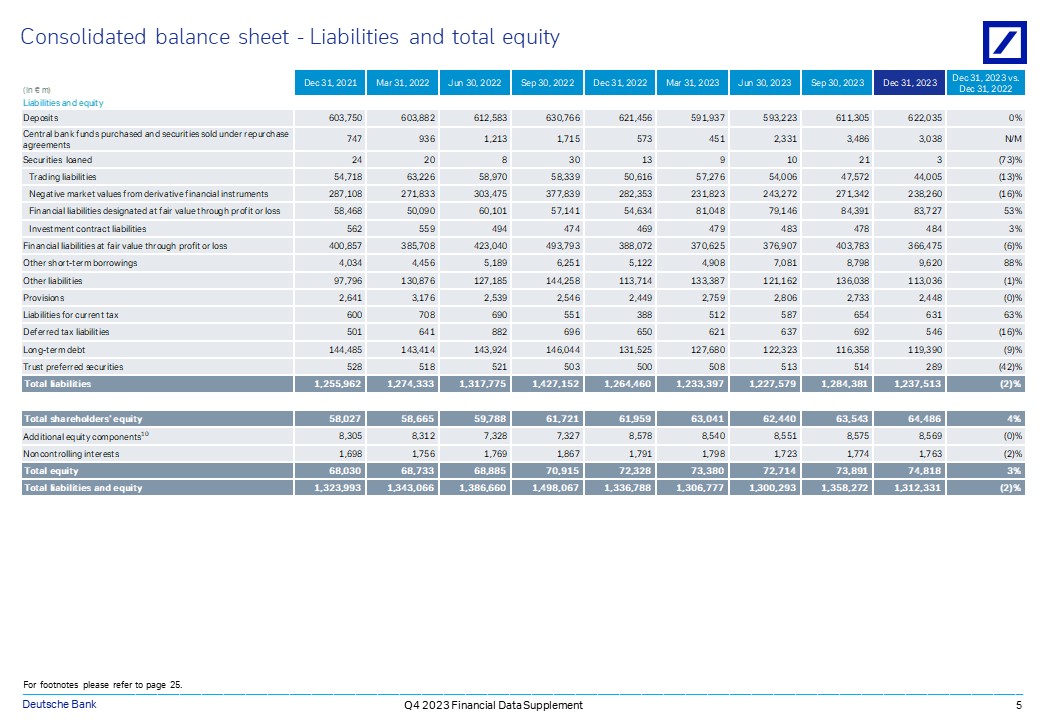Click derivative value 377,839 for Sep 30, 2022
1040x720 pixels.
tap(563, 194)
